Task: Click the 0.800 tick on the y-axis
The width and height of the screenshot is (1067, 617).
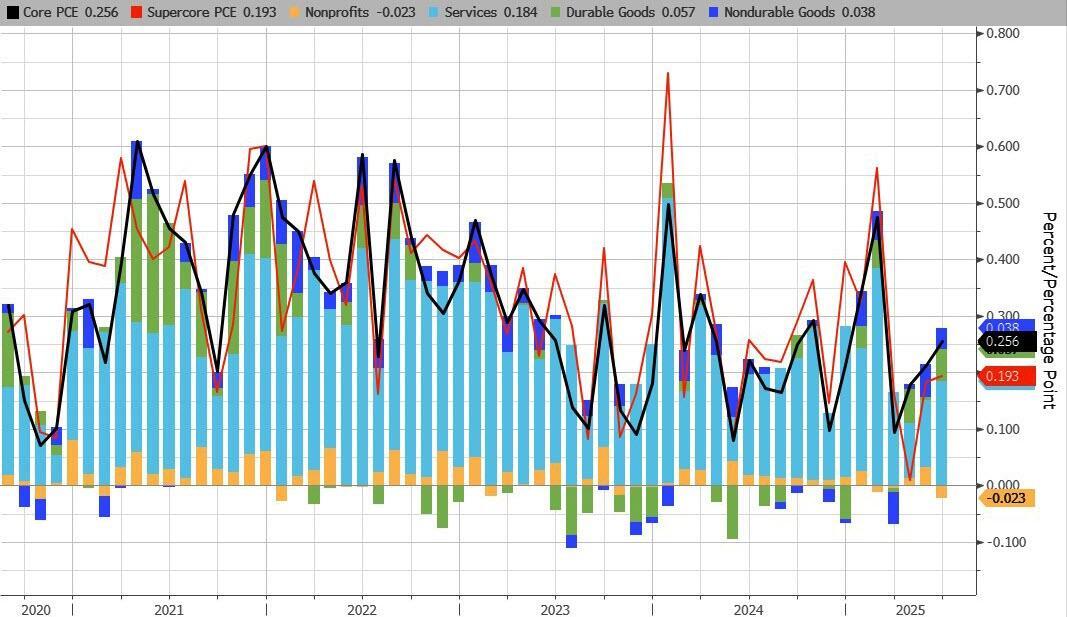Action: [1003, 34]
